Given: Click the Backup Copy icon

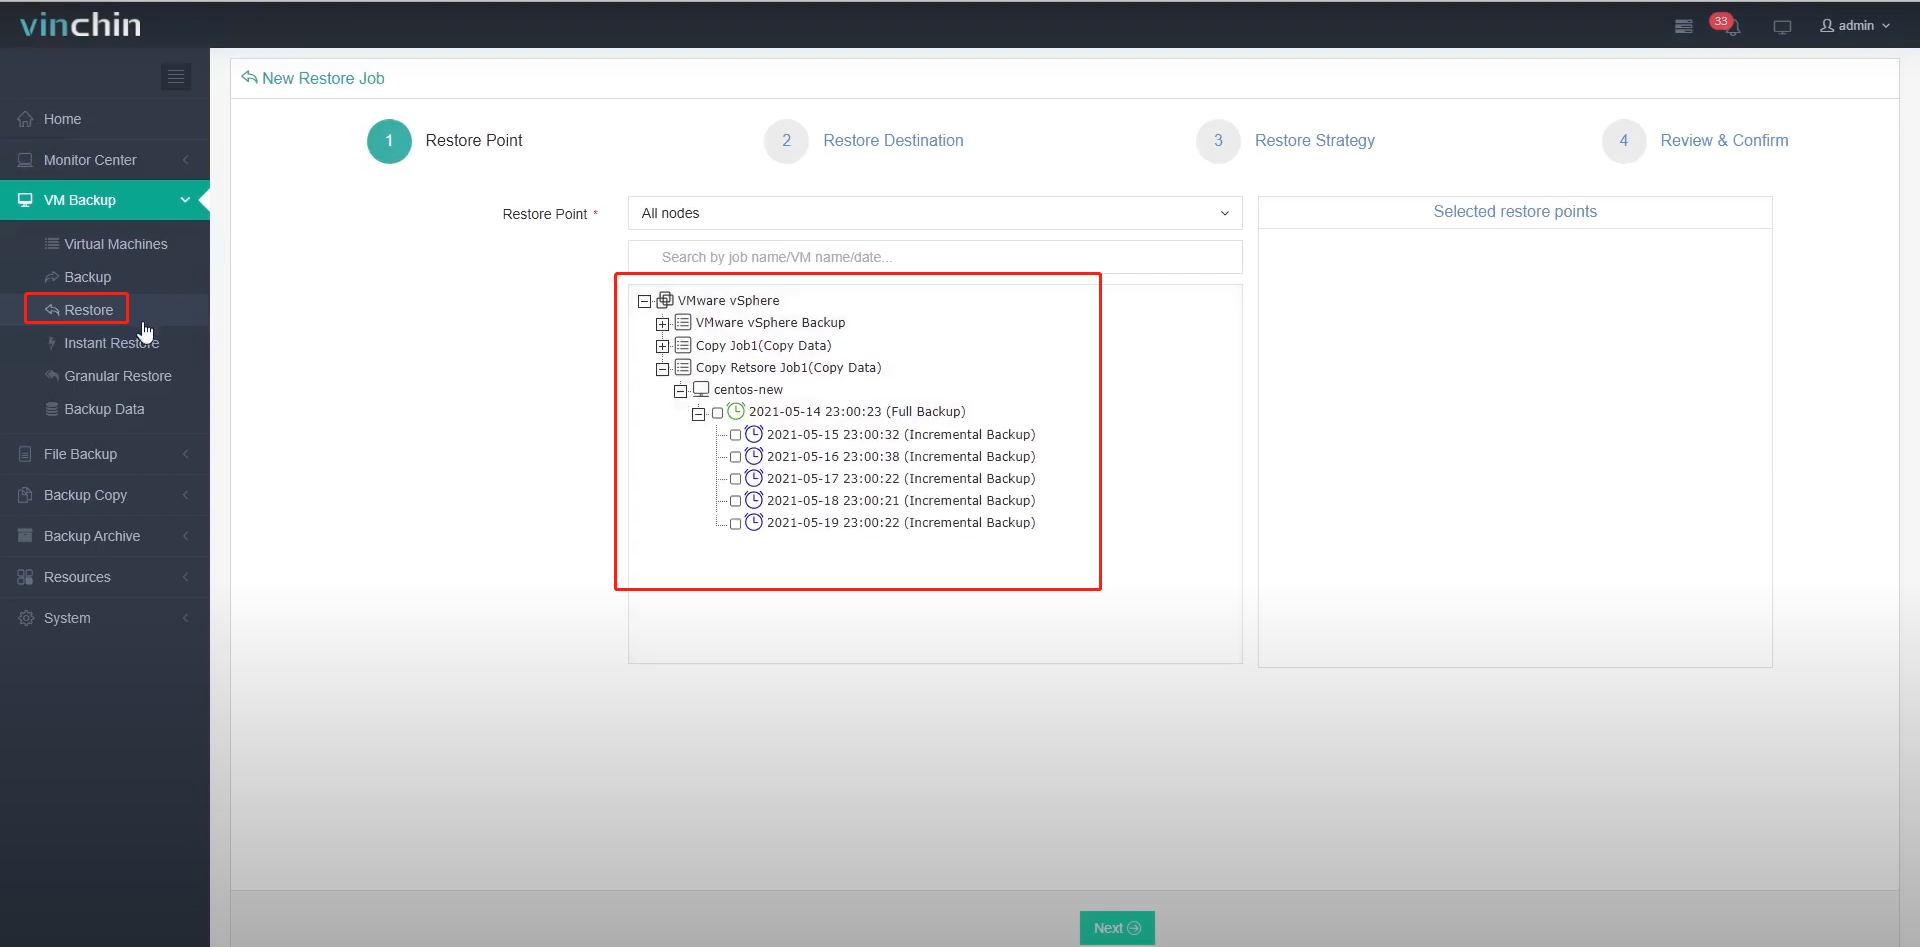Looking at the screenshot, I should pyautogui.click(x=25, y=495).
